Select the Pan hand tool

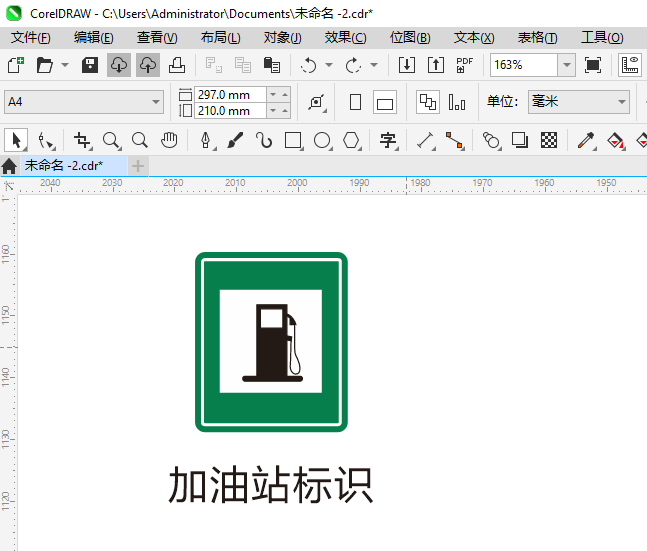(x=169, y=140)
